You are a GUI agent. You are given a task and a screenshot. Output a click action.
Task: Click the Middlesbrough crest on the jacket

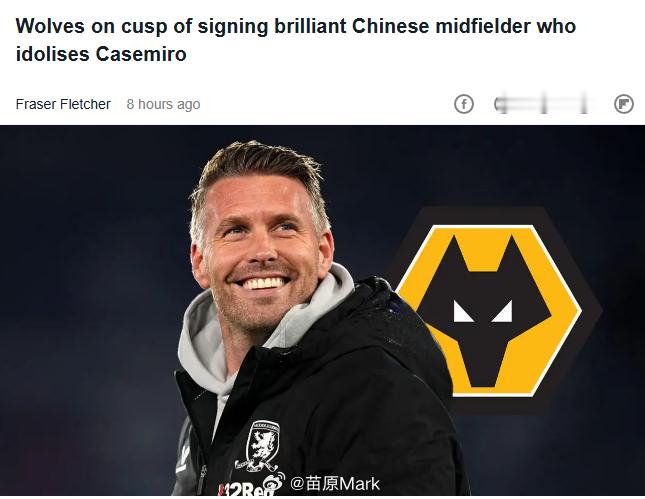point(262,446)
